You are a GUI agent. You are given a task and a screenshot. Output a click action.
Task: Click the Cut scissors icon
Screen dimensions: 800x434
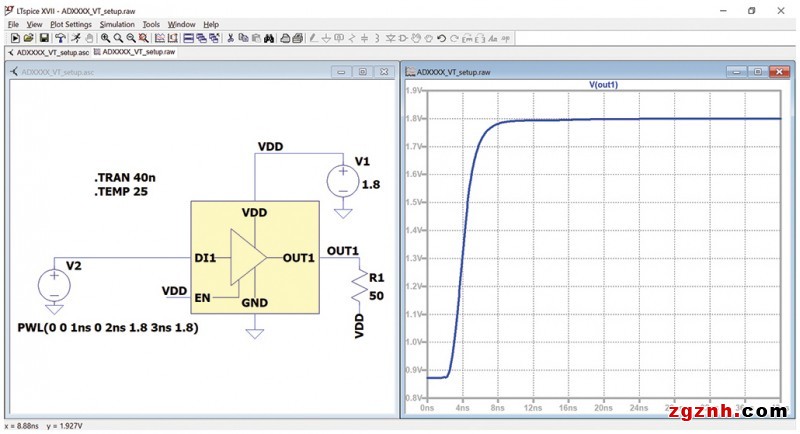point(231,38)
